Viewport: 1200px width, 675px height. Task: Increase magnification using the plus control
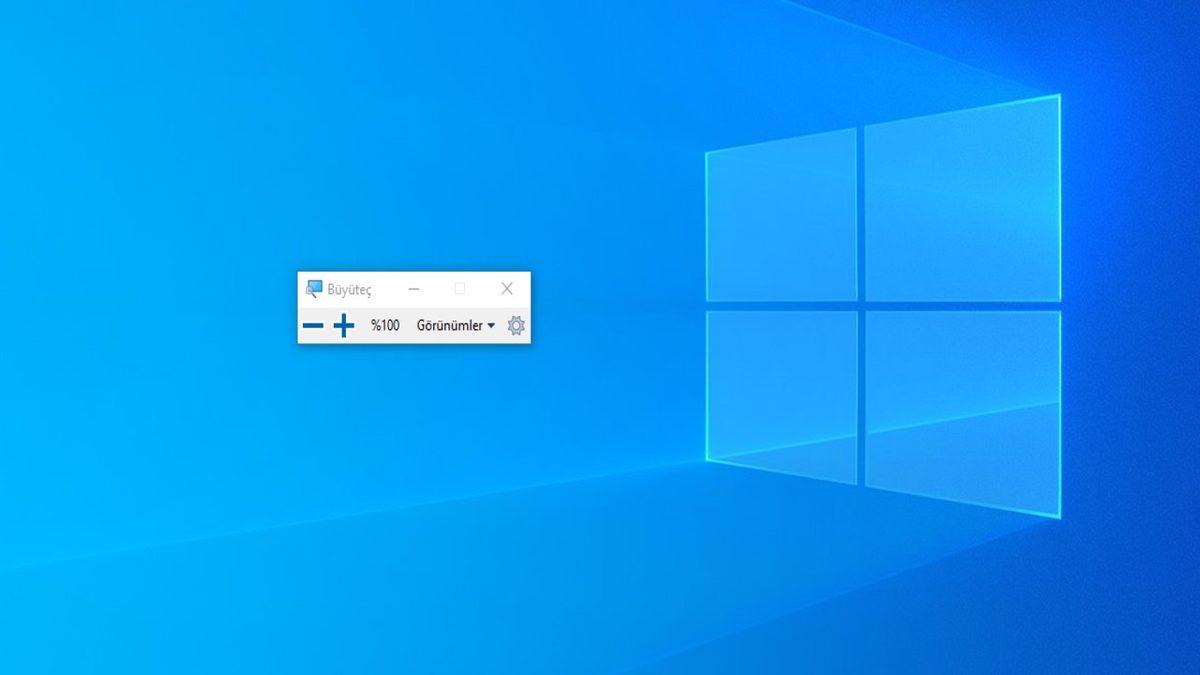tap(342, 325)
